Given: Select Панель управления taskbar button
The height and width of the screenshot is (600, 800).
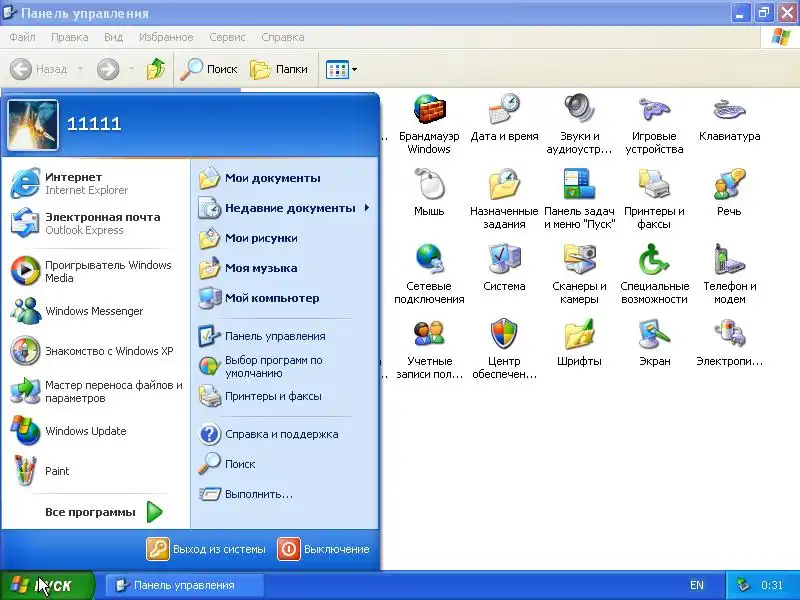Looking at the screenshot, I should click(x=184, y=585).
